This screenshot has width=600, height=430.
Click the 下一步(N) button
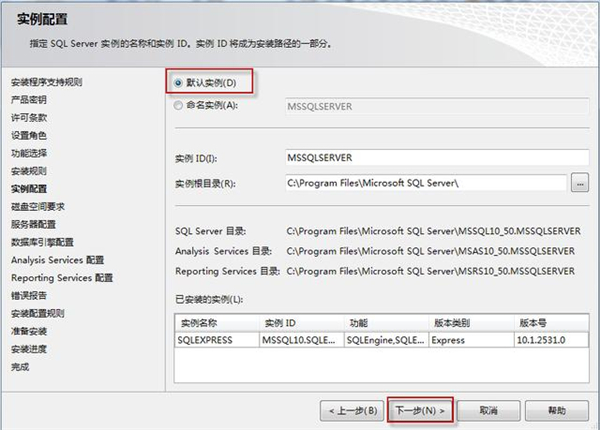(x=420, y=410)
